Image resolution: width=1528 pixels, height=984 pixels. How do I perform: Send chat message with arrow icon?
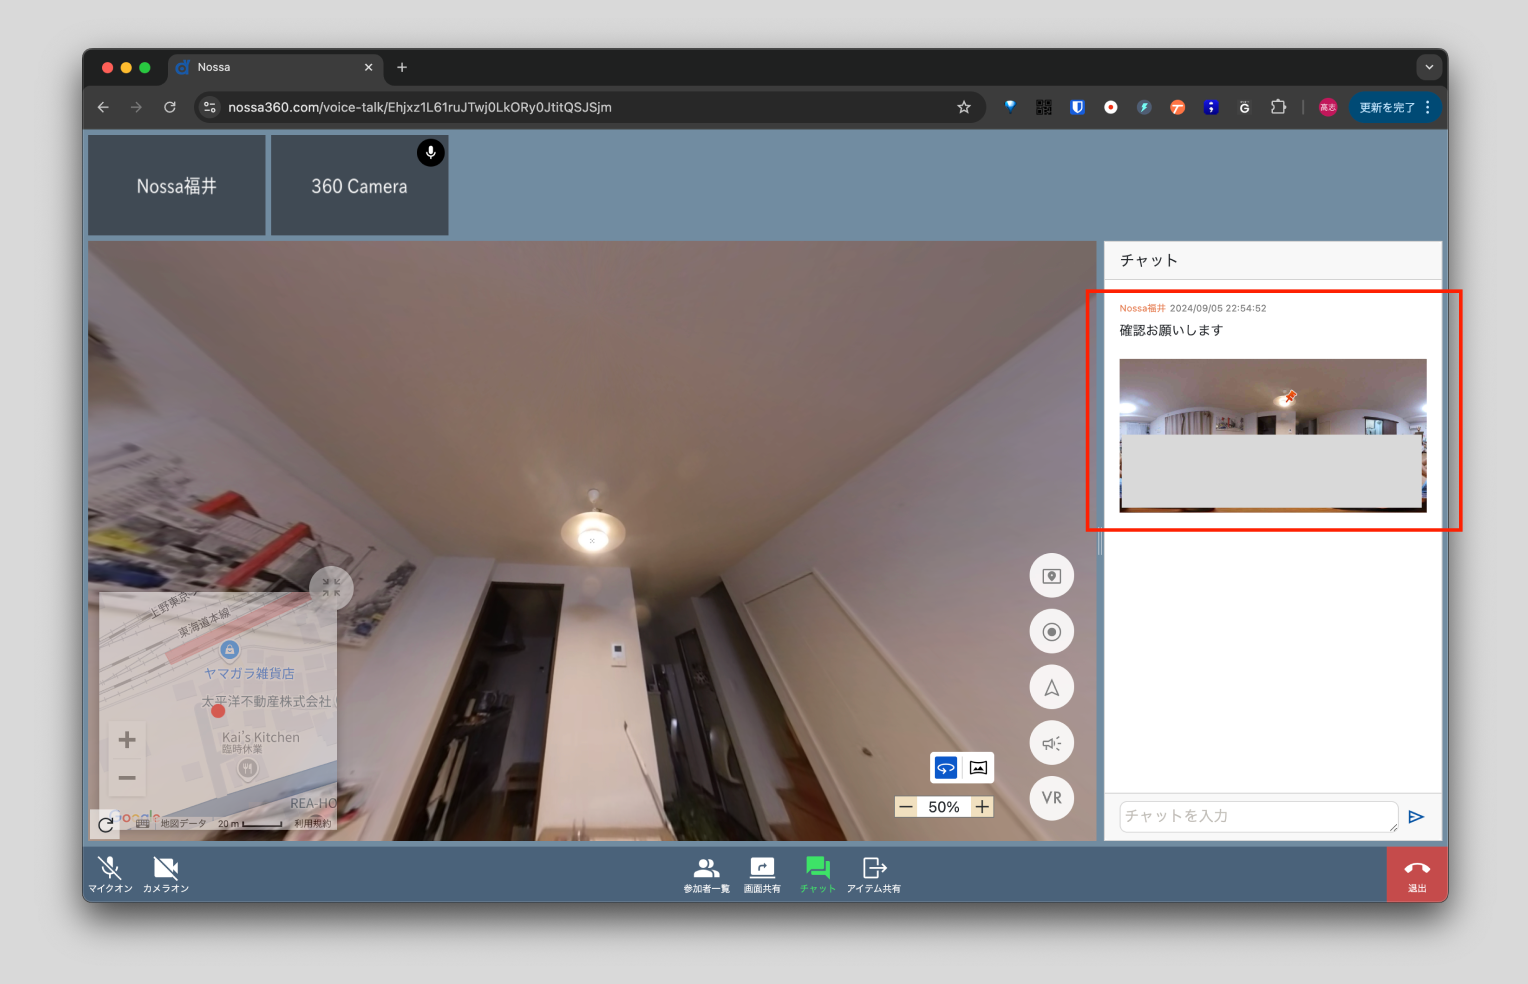[1416, 817]
